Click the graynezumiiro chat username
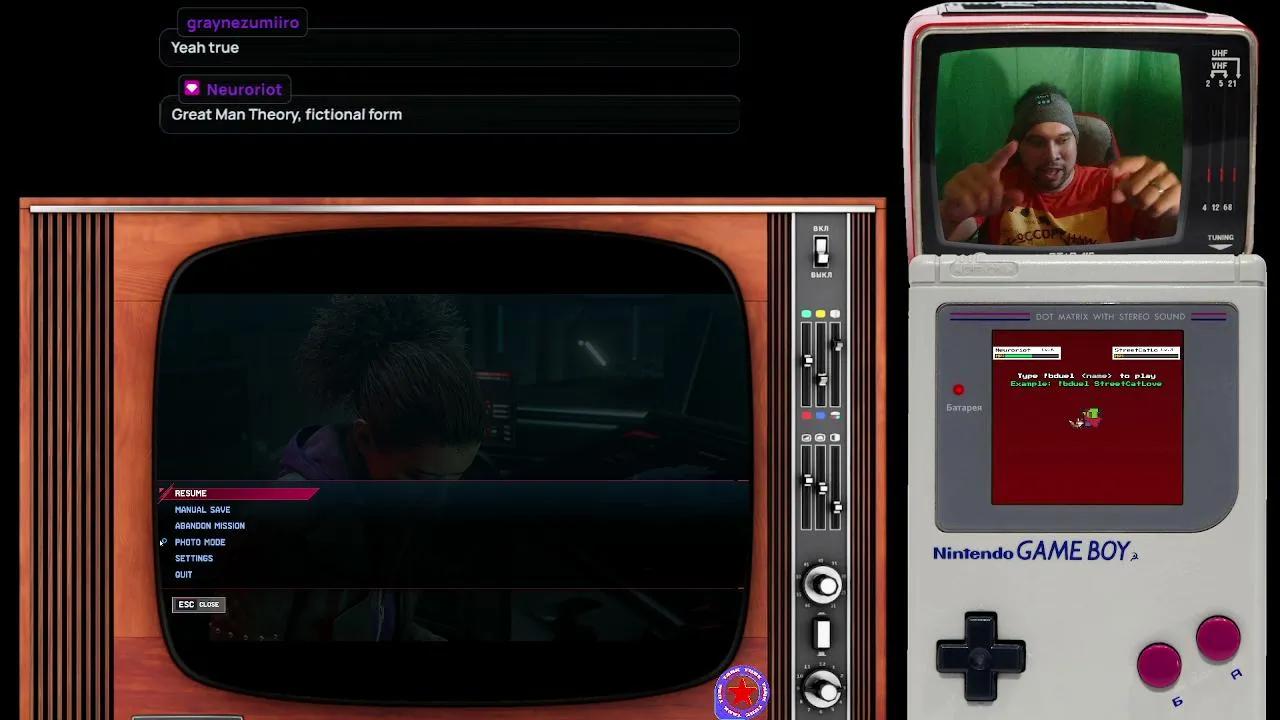The height and width of the screenshot is (720, 1280). pos(243,22)
